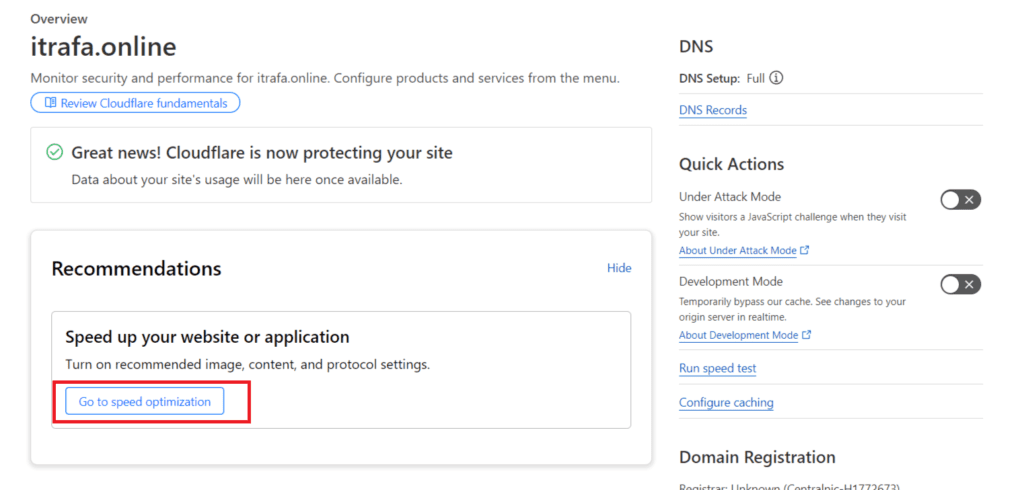Screen dimensions: 1024x490
Task: Click Run speed test link
Action: pos(718,368)
